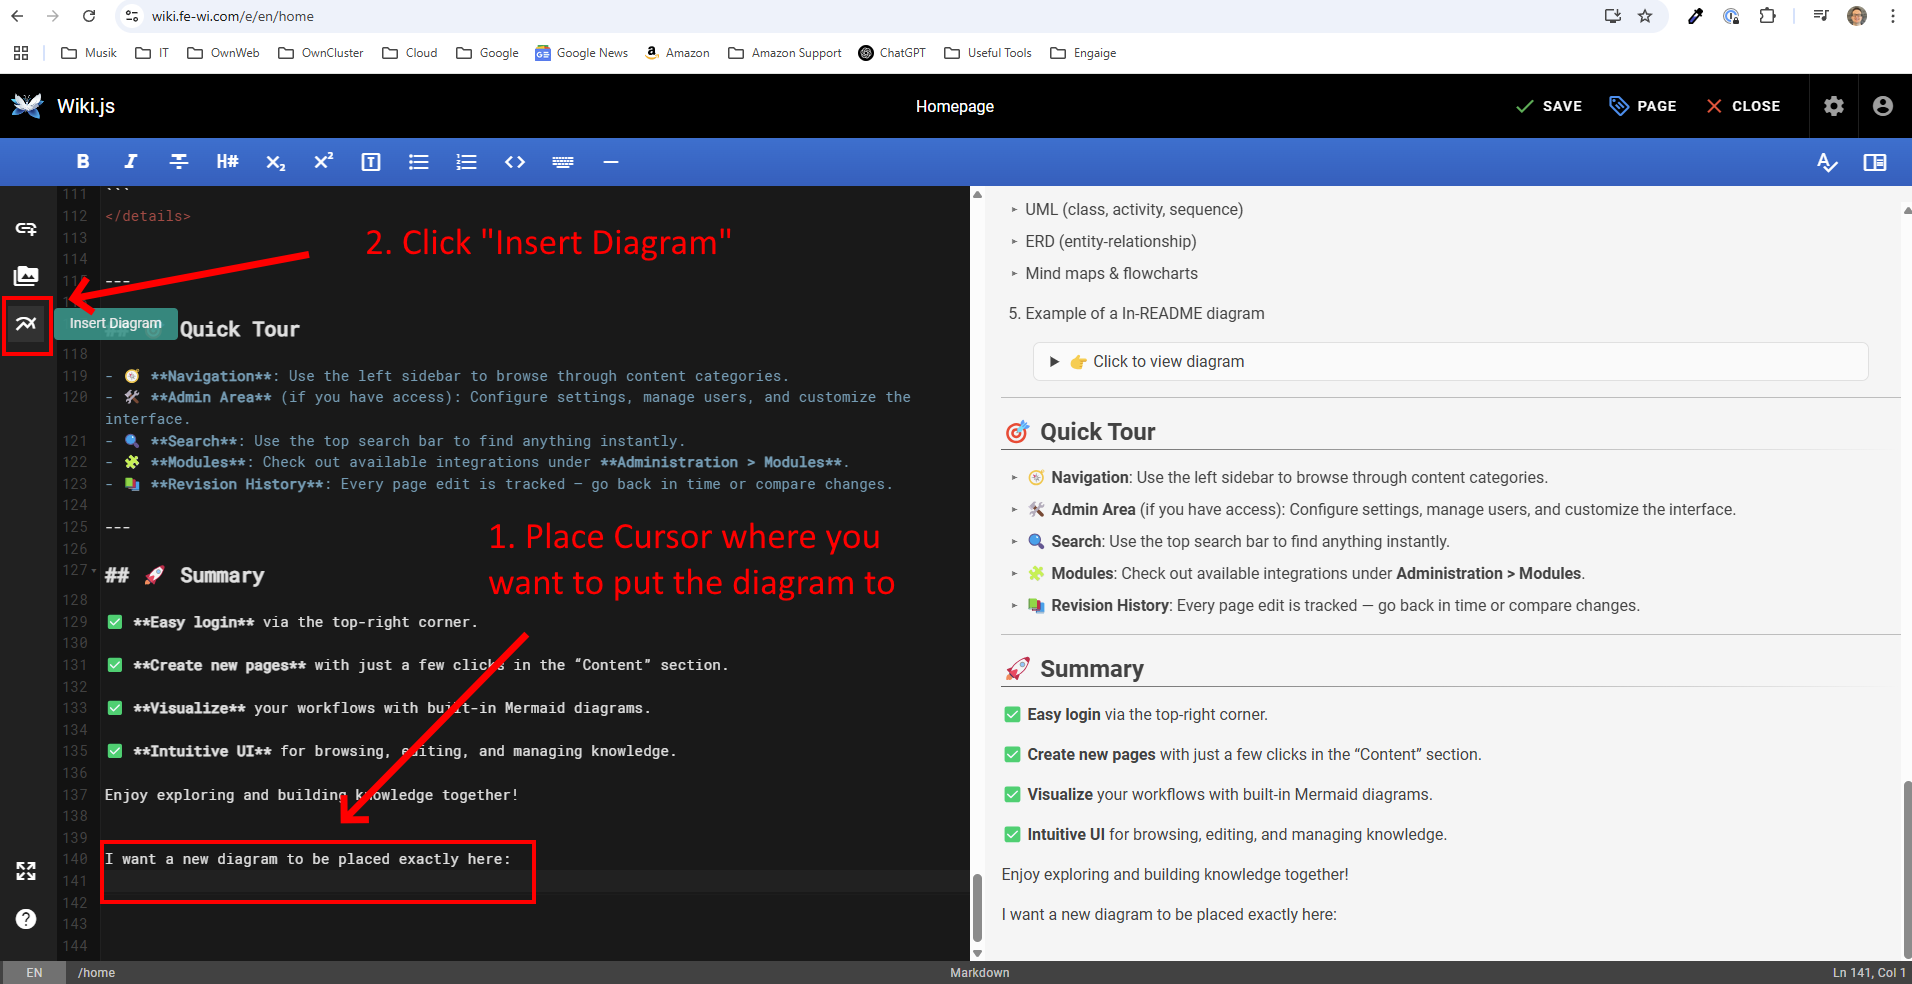Select the Insert Diagram tool

(x=26, y=323)
